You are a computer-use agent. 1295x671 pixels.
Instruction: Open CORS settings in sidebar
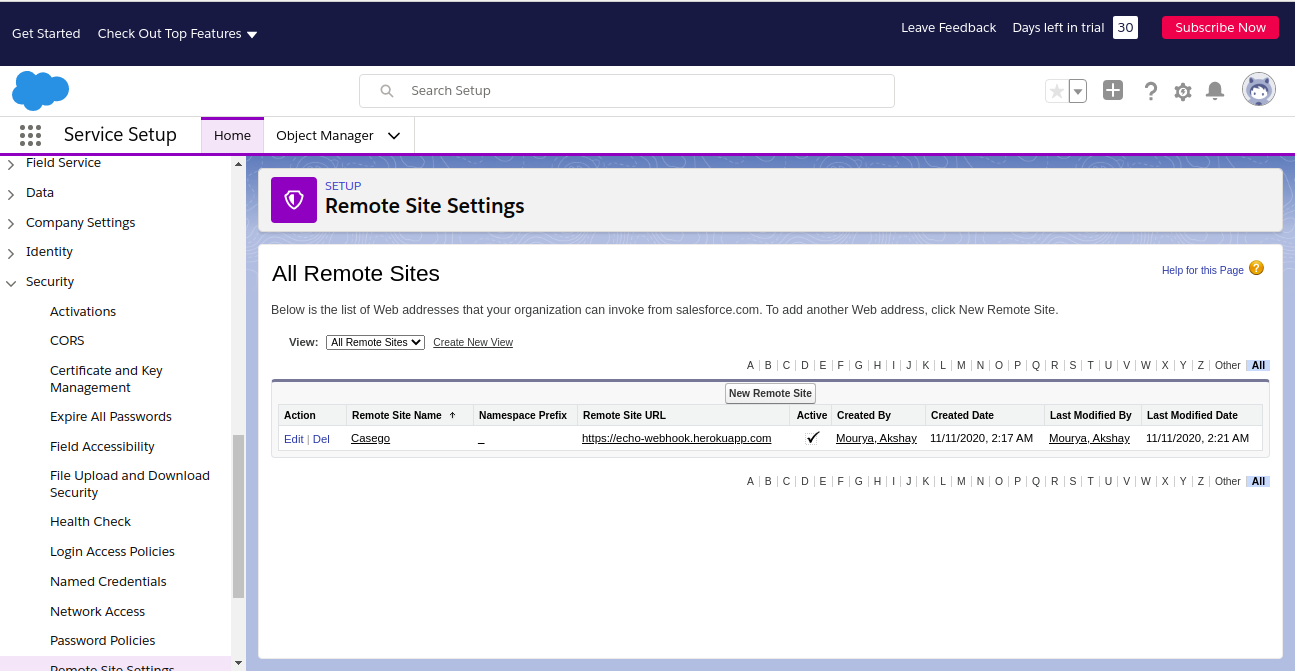67,341
